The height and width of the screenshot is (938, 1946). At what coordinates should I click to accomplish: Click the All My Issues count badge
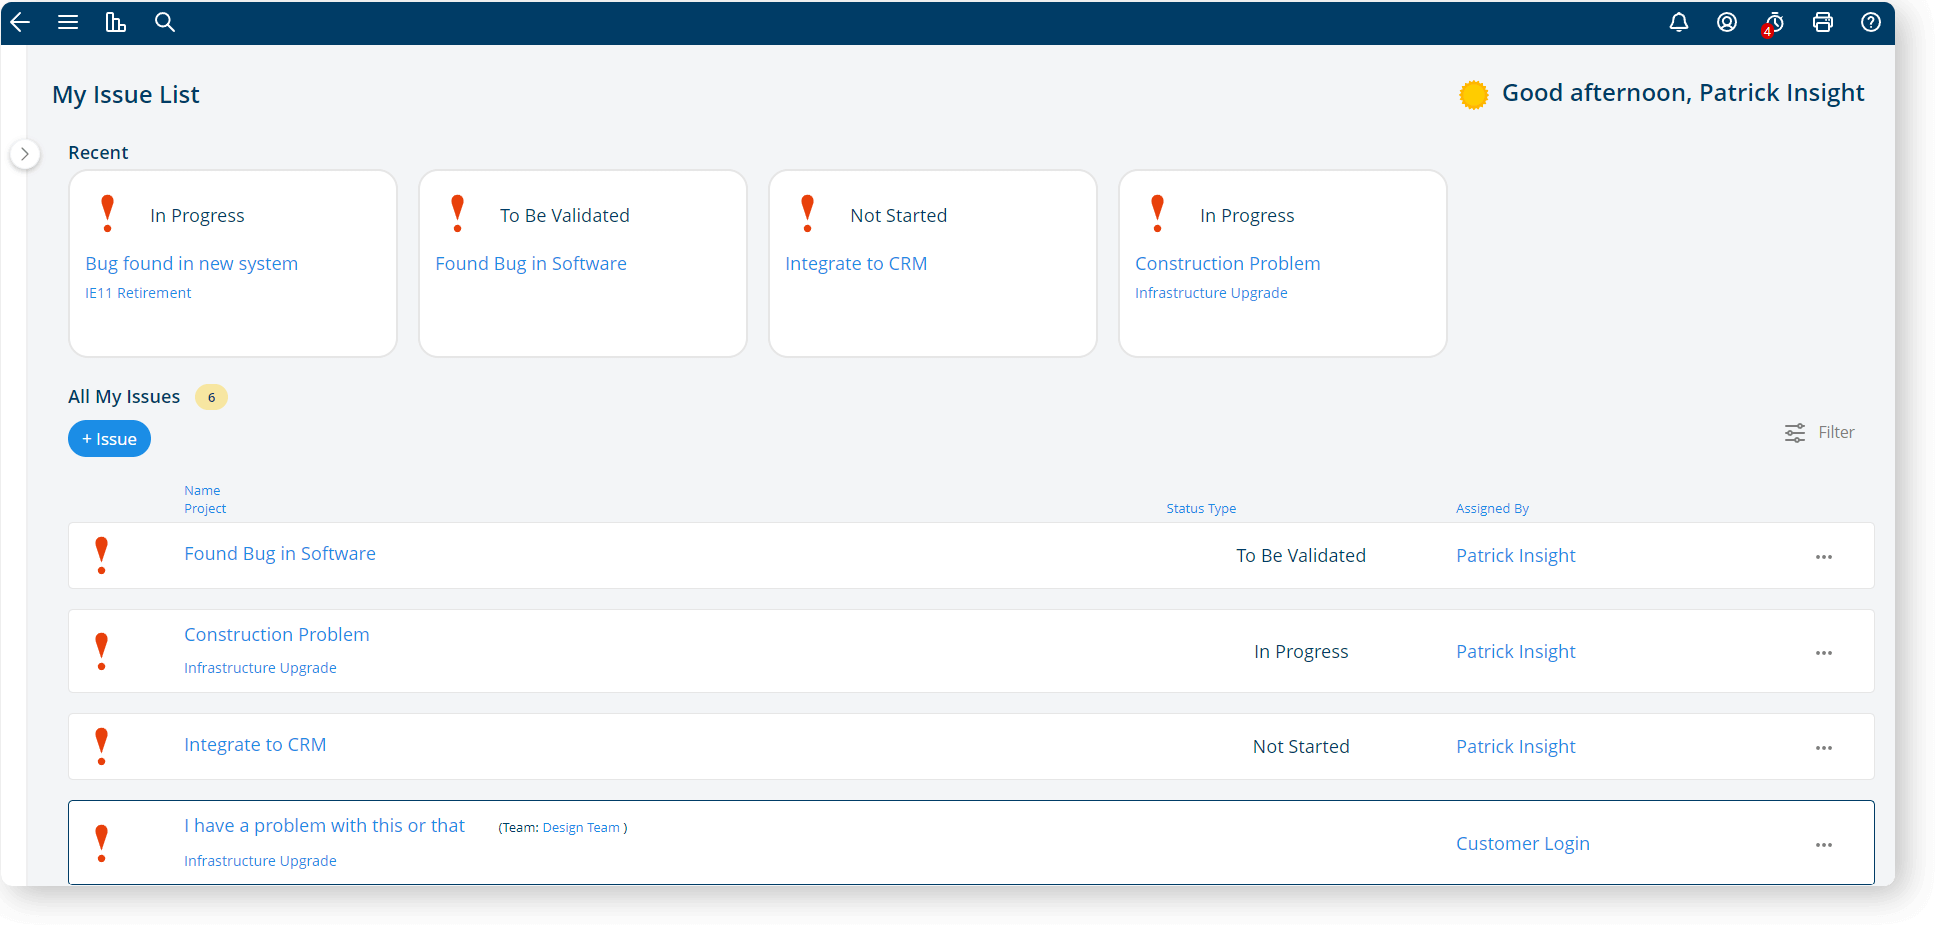click(x=211, y=398)
